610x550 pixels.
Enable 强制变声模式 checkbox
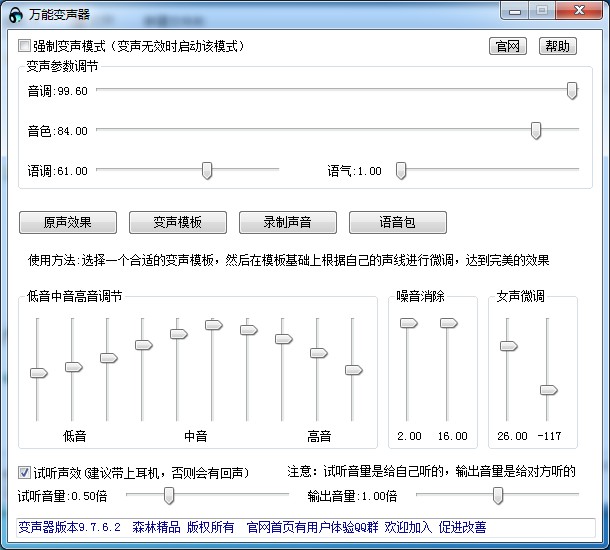click(x=25, y=46)
